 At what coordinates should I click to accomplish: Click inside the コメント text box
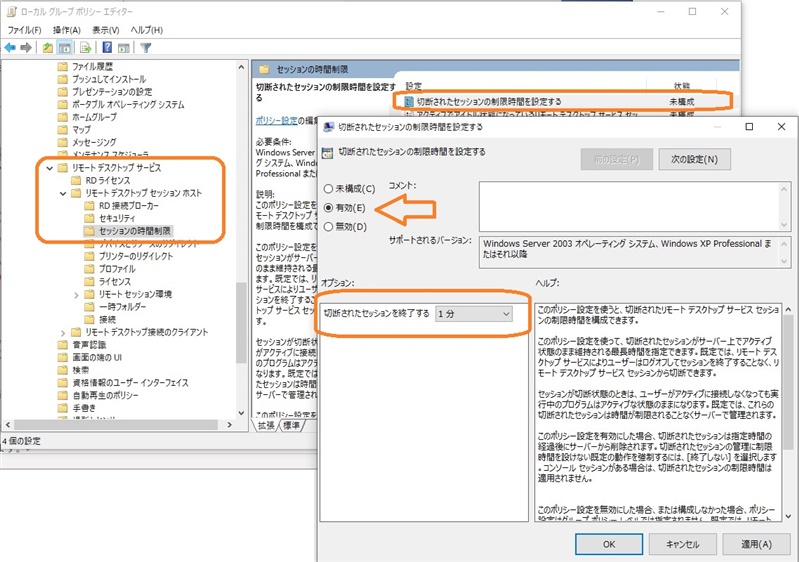tap(629, 206)
